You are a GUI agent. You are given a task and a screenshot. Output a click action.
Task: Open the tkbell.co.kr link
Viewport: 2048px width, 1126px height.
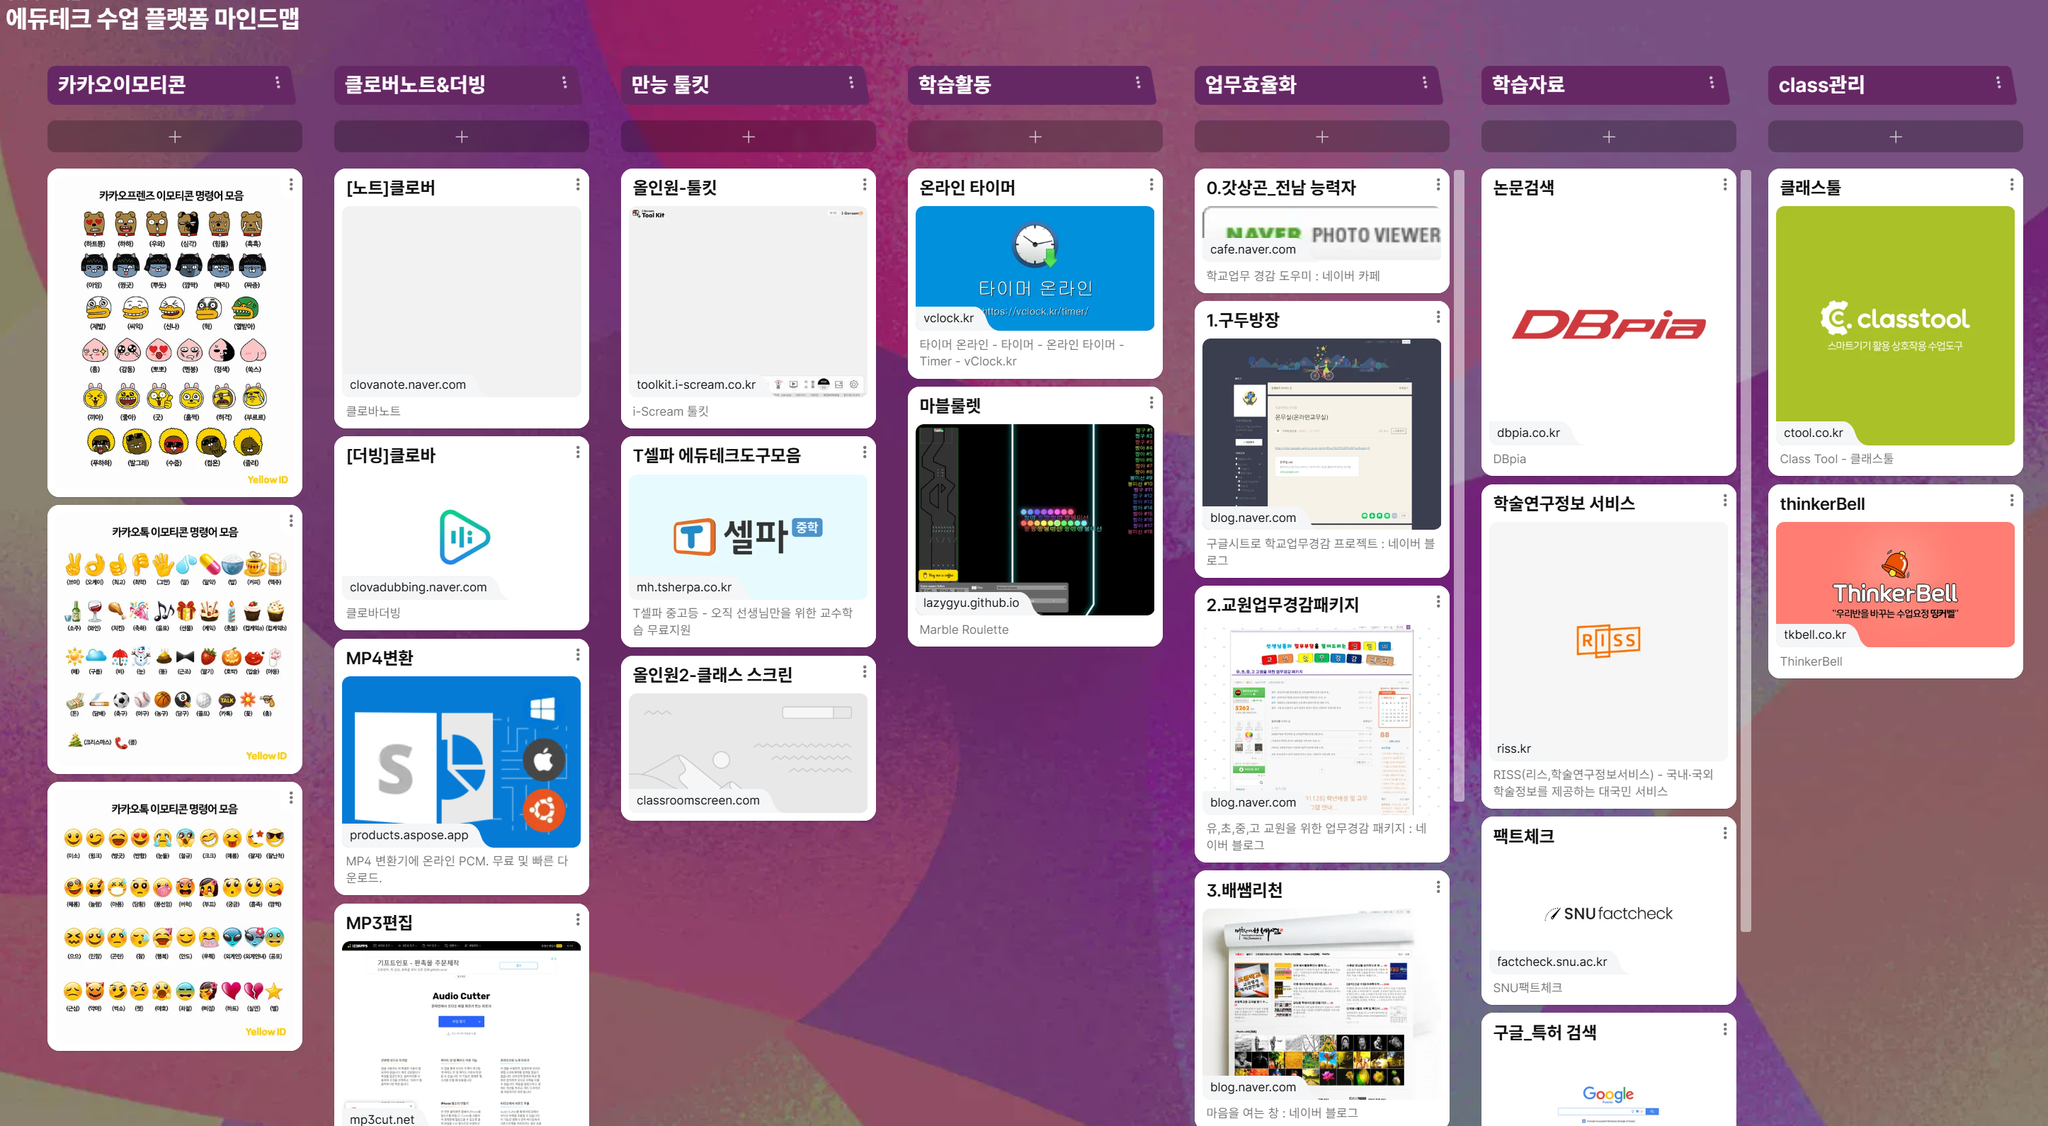coord(1815,635)
